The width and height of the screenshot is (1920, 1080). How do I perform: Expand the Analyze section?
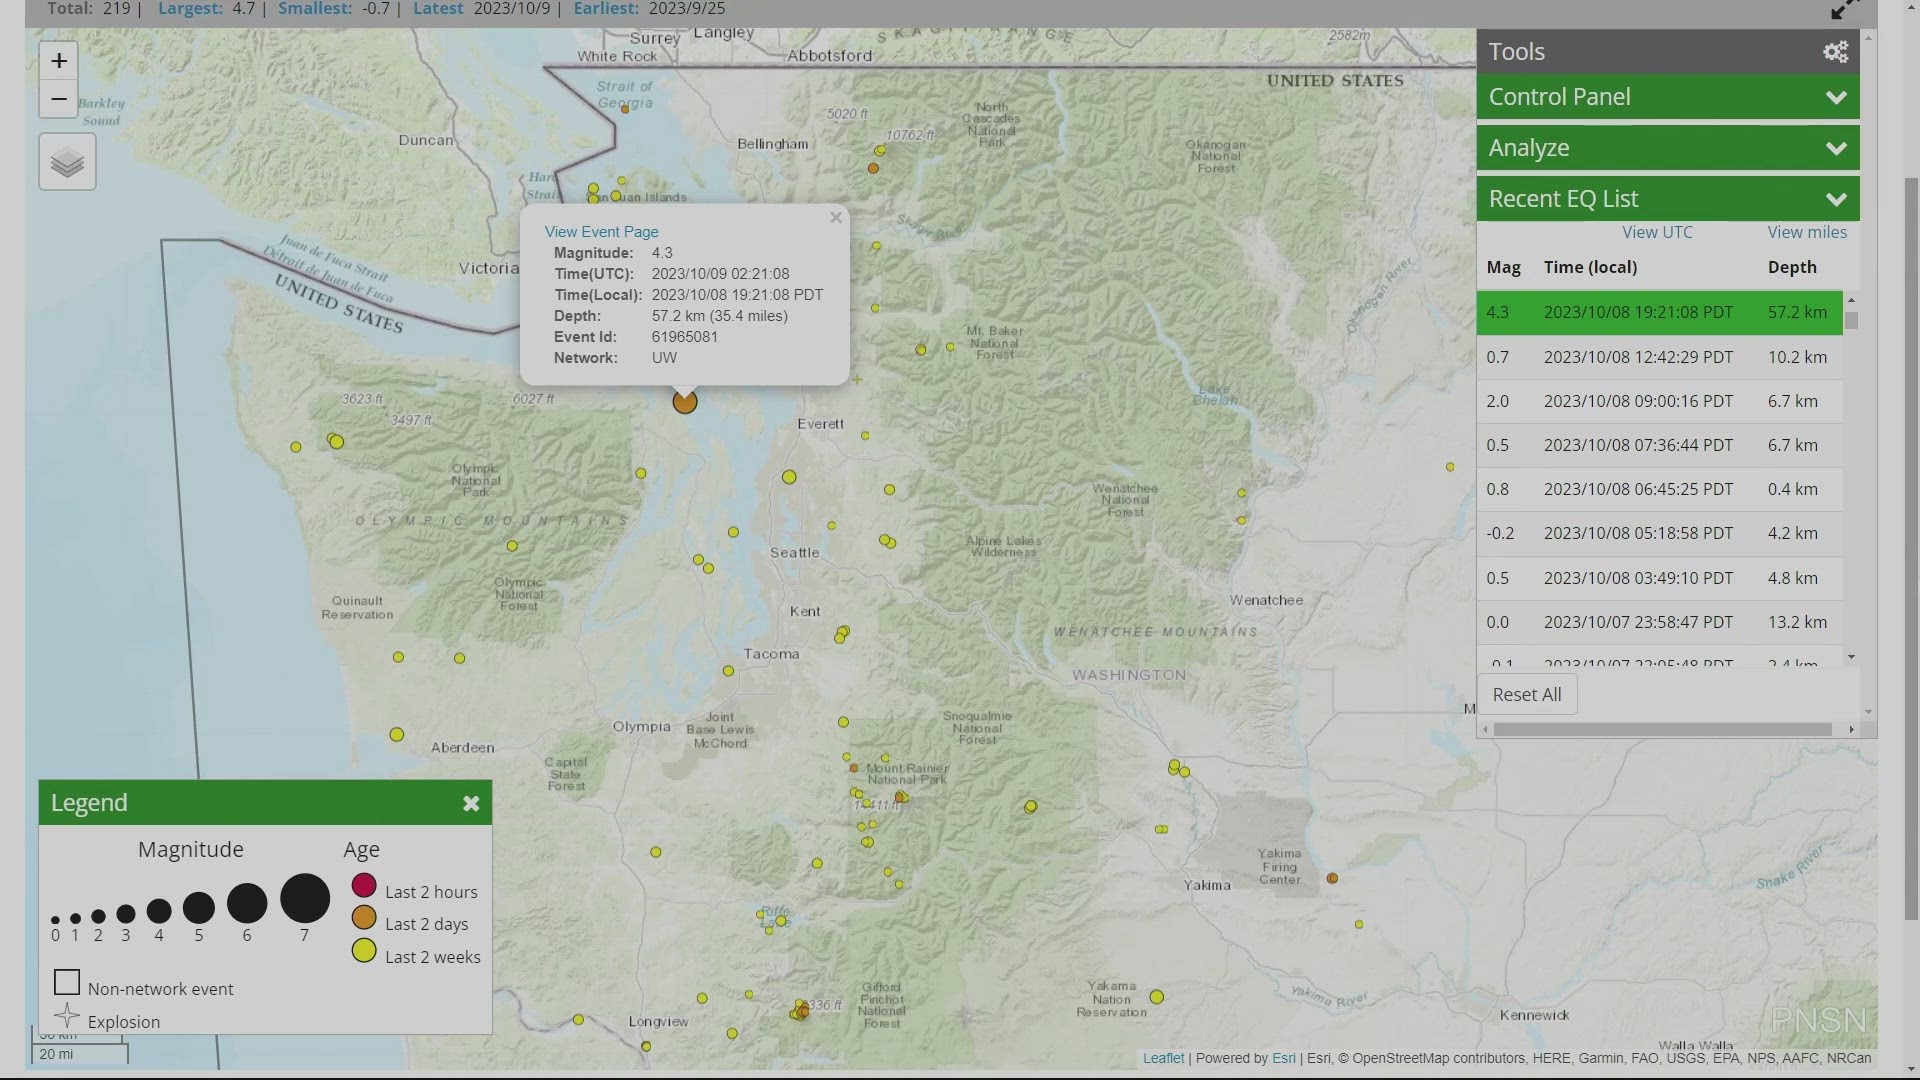tap(1668, 148)
